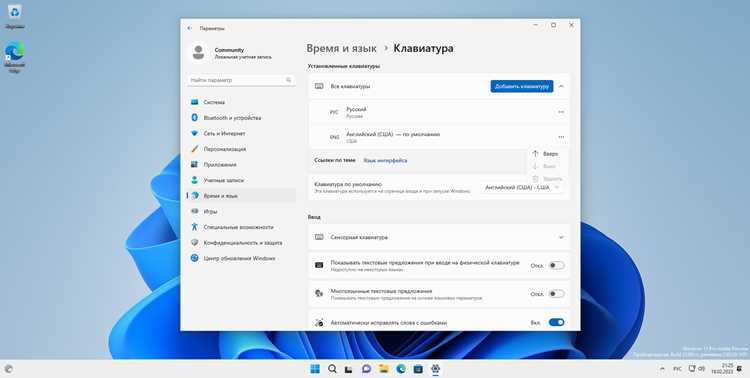Disable Автоматически исправлять слова с ошибками switch

click(556, 322)
